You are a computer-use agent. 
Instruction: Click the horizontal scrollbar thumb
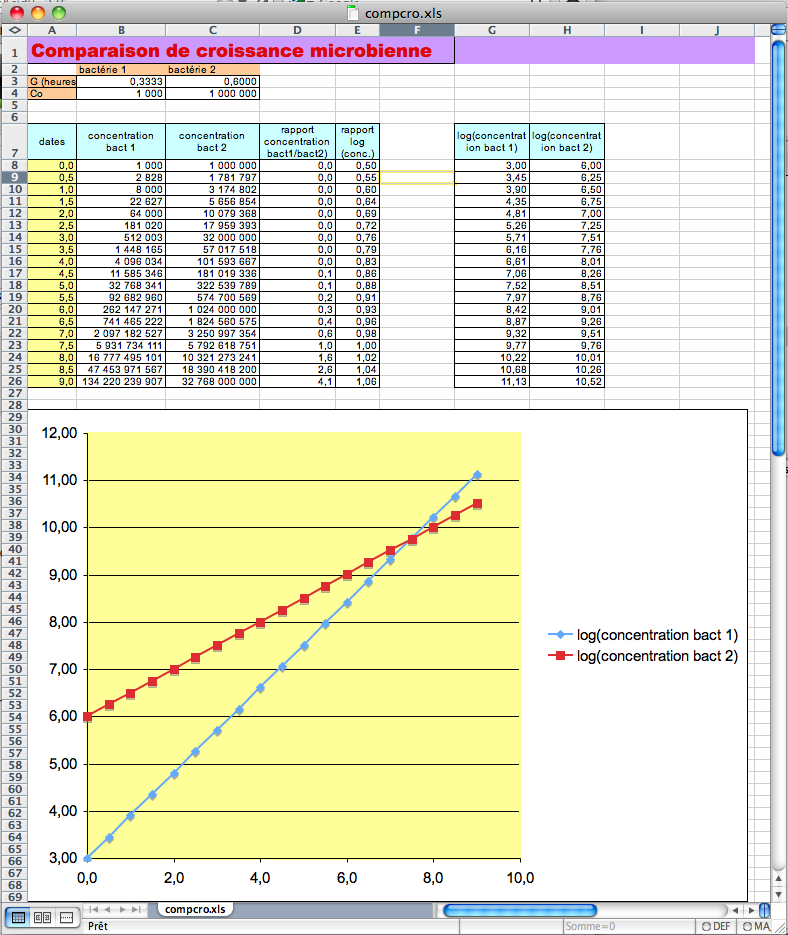point(520,910)
